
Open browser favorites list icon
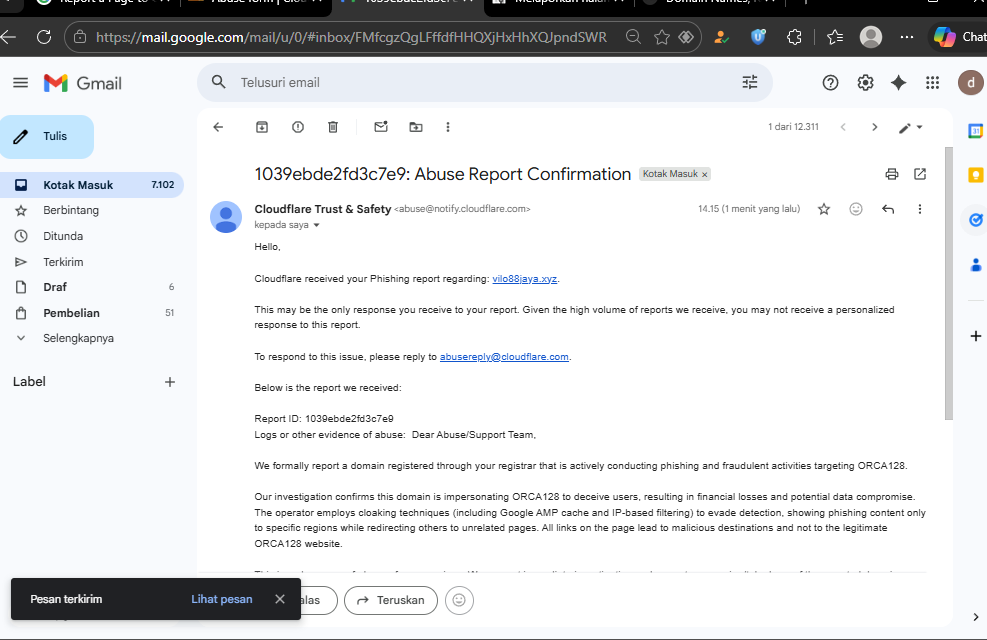coord(835,37)
